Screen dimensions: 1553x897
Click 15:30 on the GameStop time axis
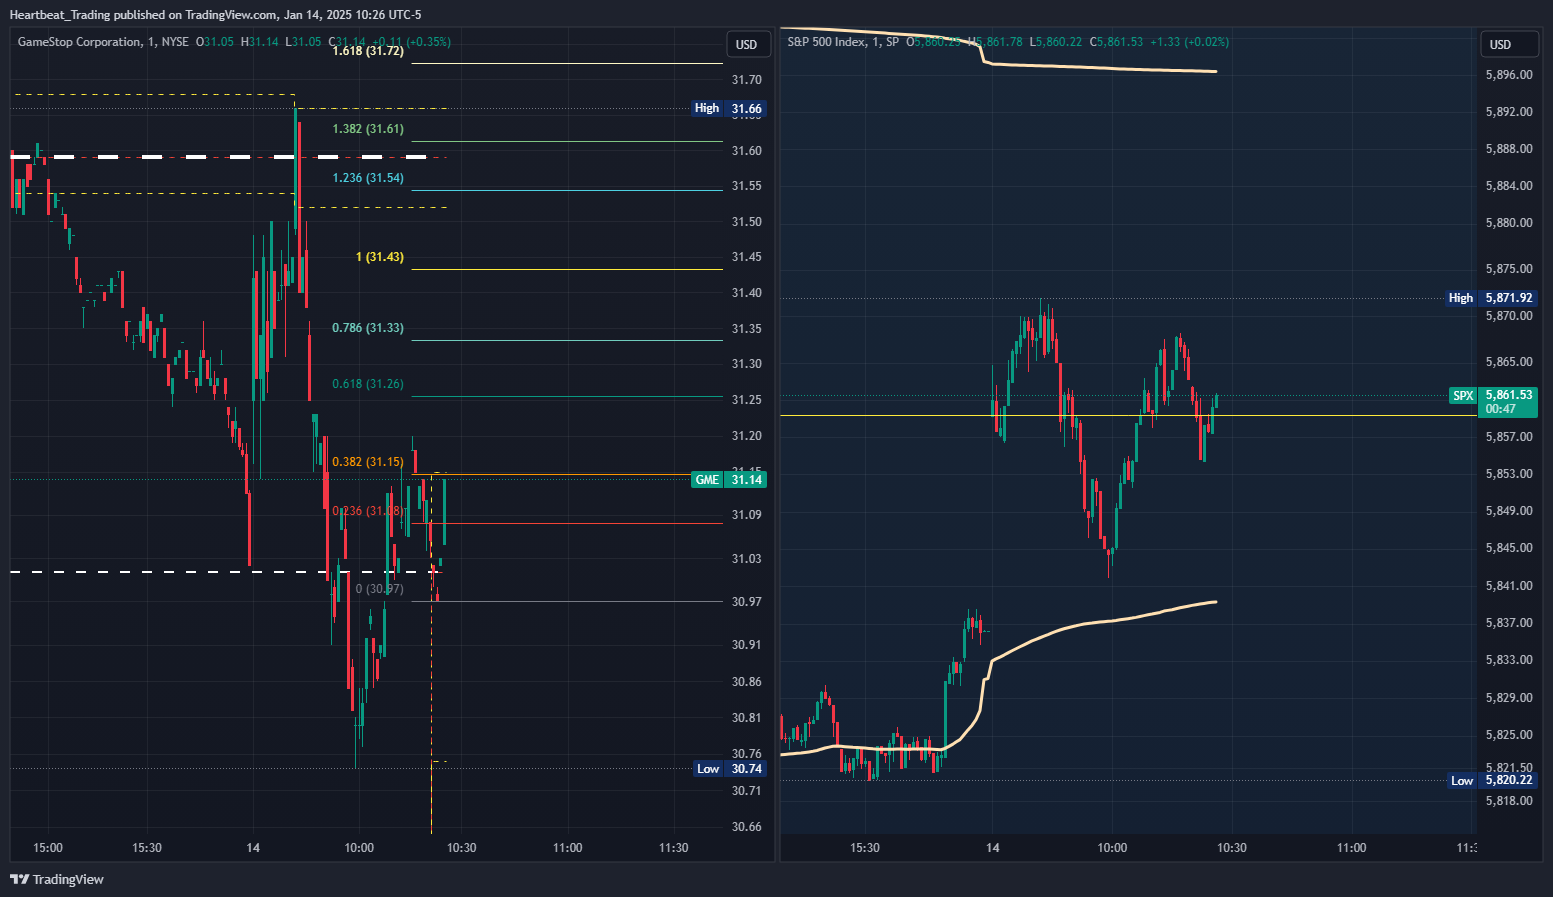point(147,848)
